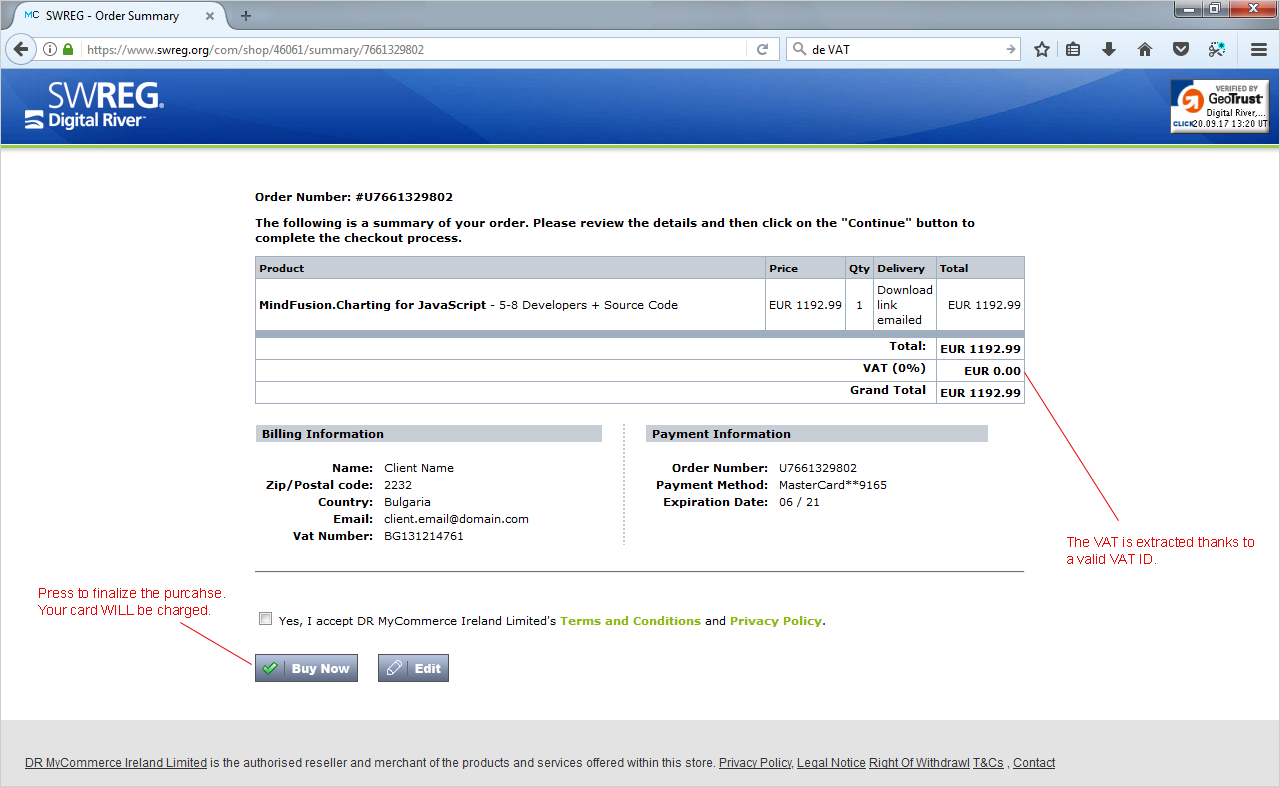Open the Firefox downloads arrow icon
The width and height of the screenshot is (1280, 787).
click(1109, 49)
